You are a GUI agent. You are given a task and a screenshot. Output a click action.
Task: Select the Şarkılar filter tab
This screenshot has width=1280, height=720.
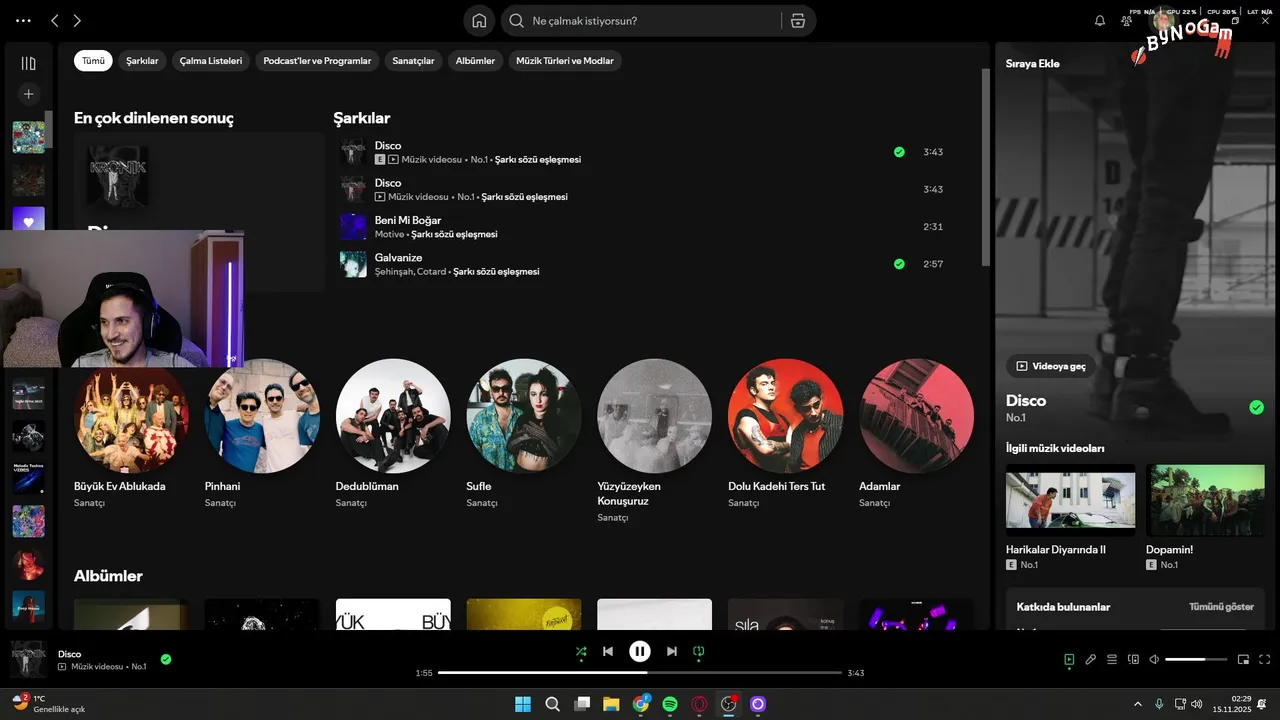(142, 61)
